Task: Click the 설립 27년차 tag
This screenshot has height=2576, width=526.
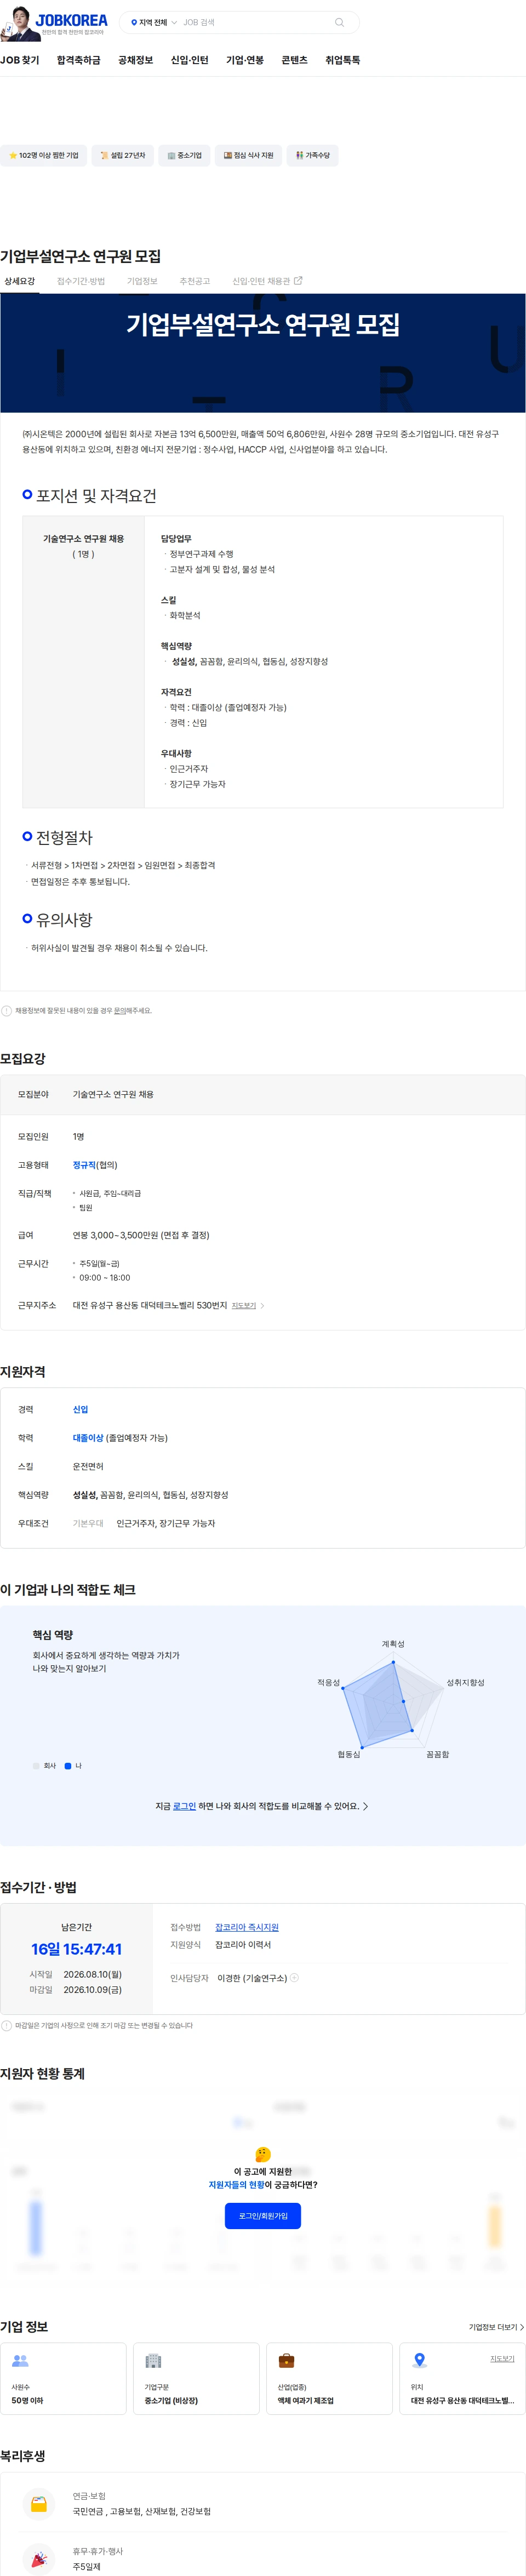Action: pyautogui.click(x=122, y=155)
